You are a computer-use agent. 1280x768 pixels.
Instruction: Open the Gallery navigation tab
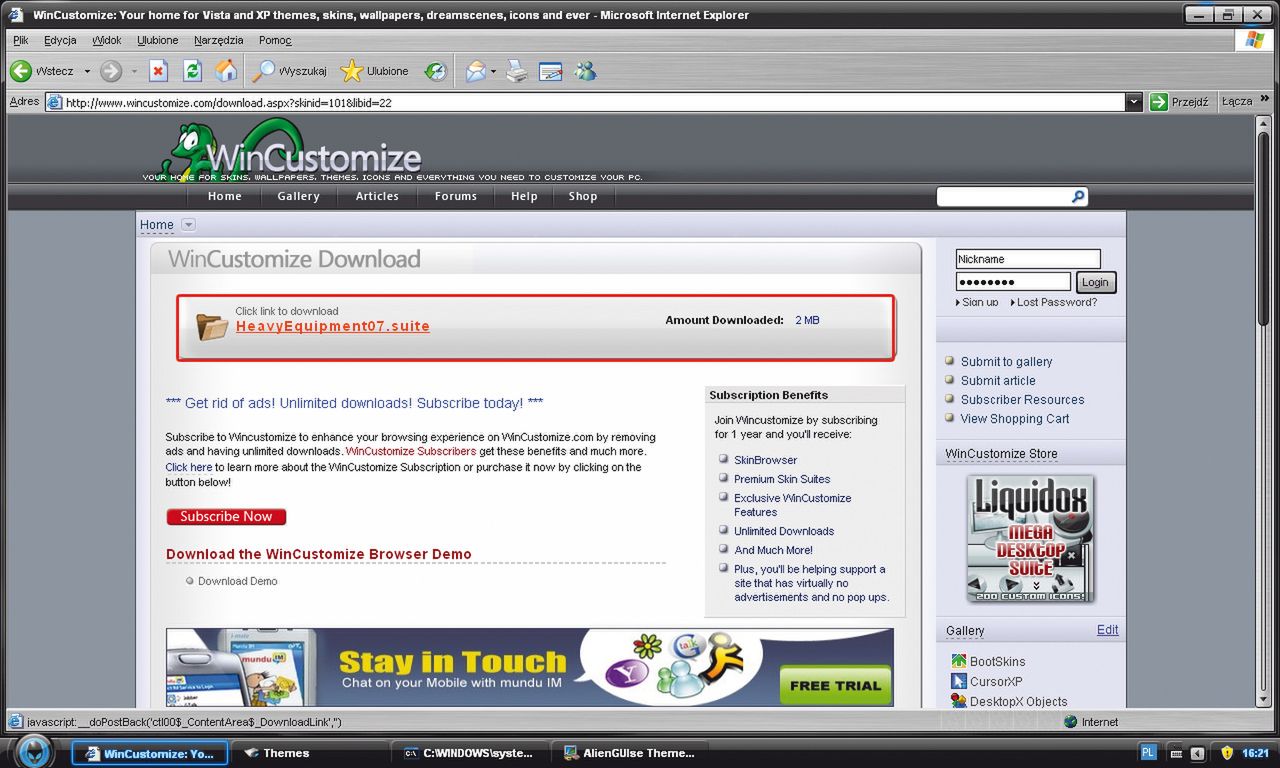tap(298, 196)
